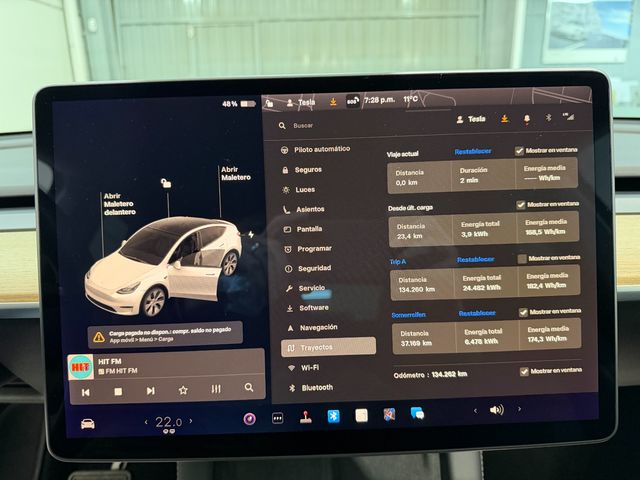The width and height of the screenshot is (640, 480).
Task: Tap the SOS dashcam icon on status bar
Action: (x=353, y=101)
